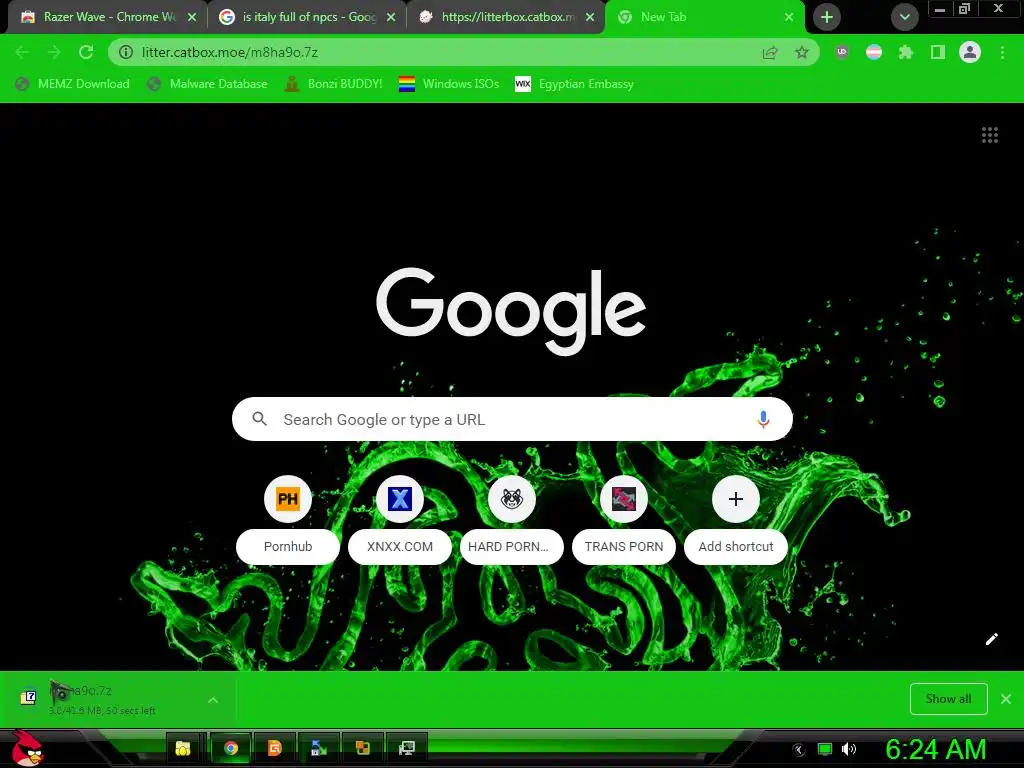Switch to litterbox.catbox tab
The height and width of the screenshot is (768, 1024).
point(506,17)
